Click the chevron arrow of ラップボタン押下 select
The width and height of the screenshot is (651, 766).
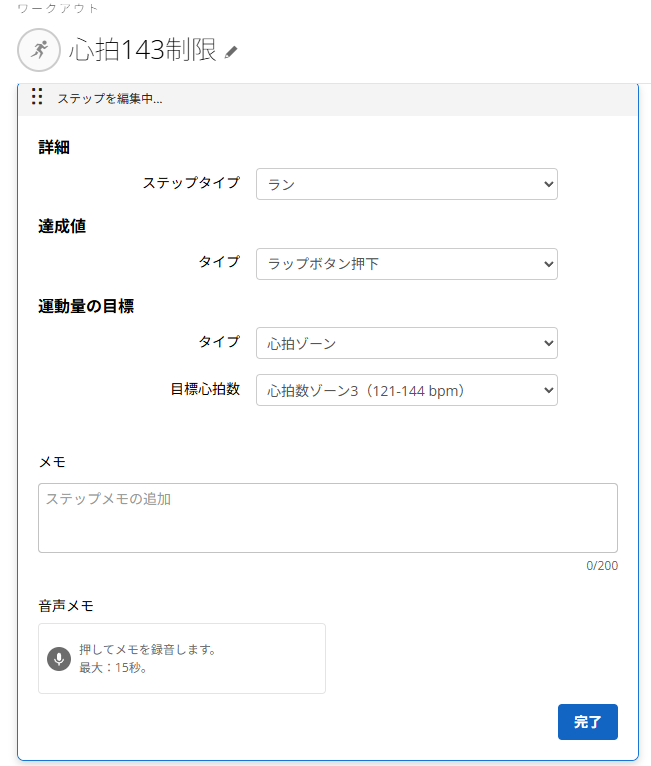point(548,264)
